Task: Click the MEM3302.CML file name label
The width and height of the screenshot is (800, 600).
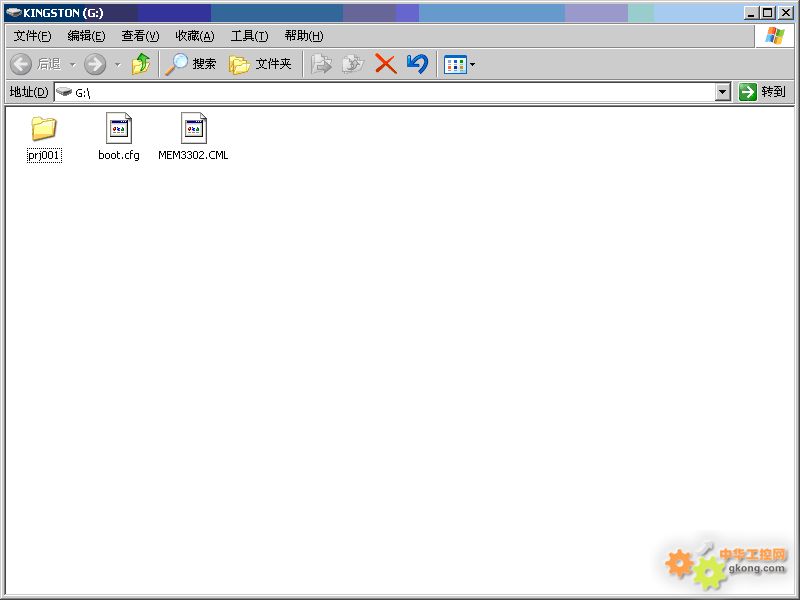Action: (x=193, y=155)
